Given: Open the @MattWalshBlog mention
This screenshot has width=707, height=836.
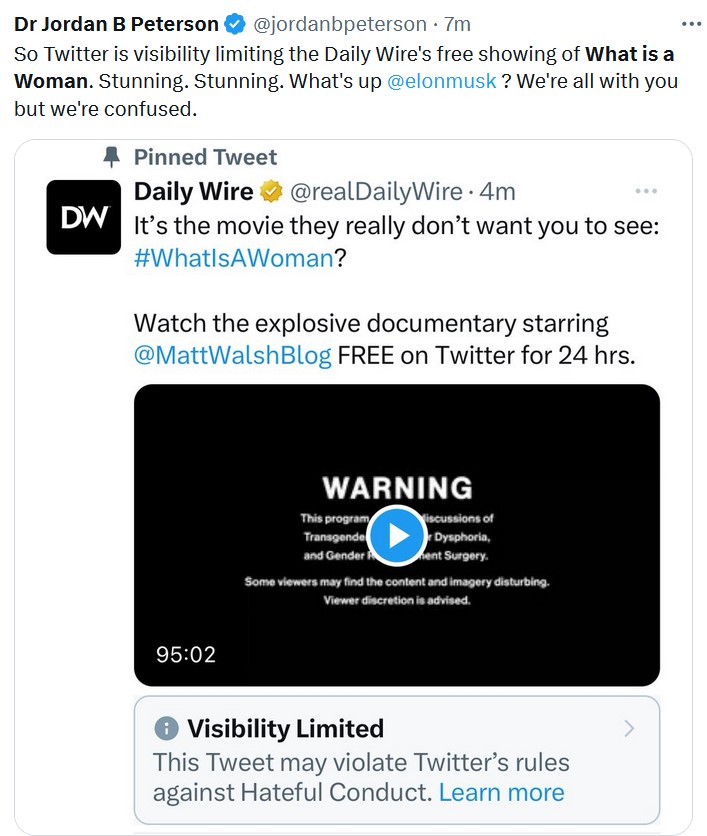Looking at the screenshot, I should (x=232, y=355).
